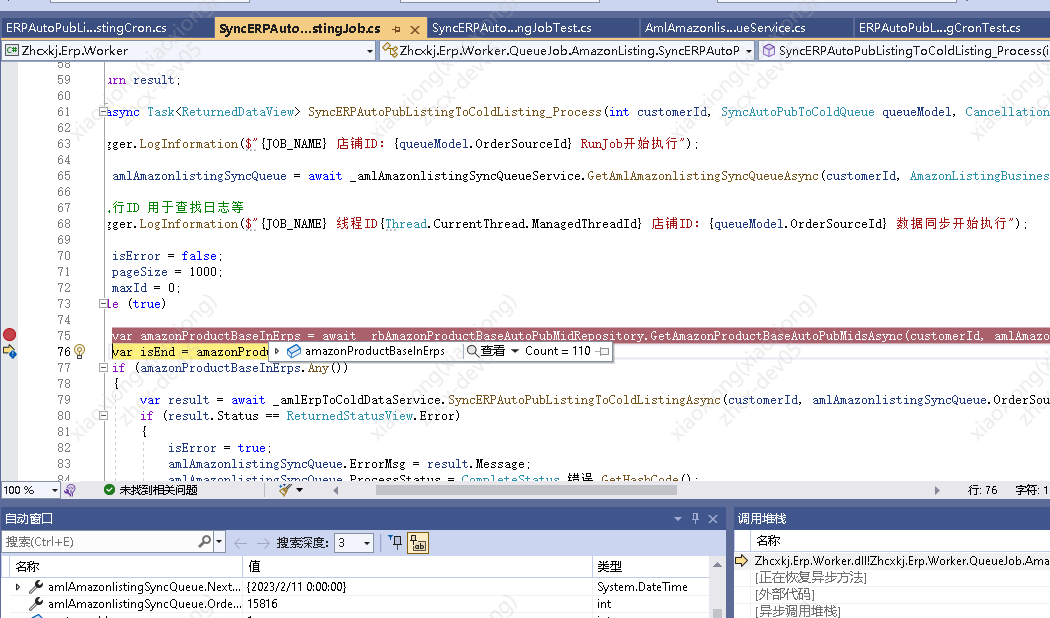Collapse the if block on line 77

point(103,368)
